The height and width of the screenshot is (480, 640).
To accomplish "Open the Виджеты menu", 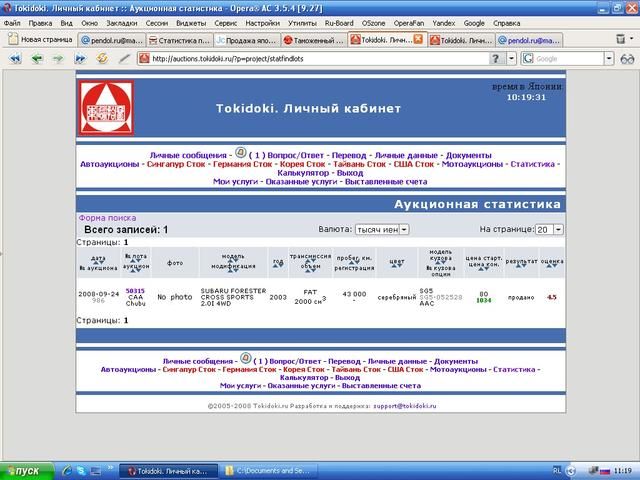I will 191,23.
